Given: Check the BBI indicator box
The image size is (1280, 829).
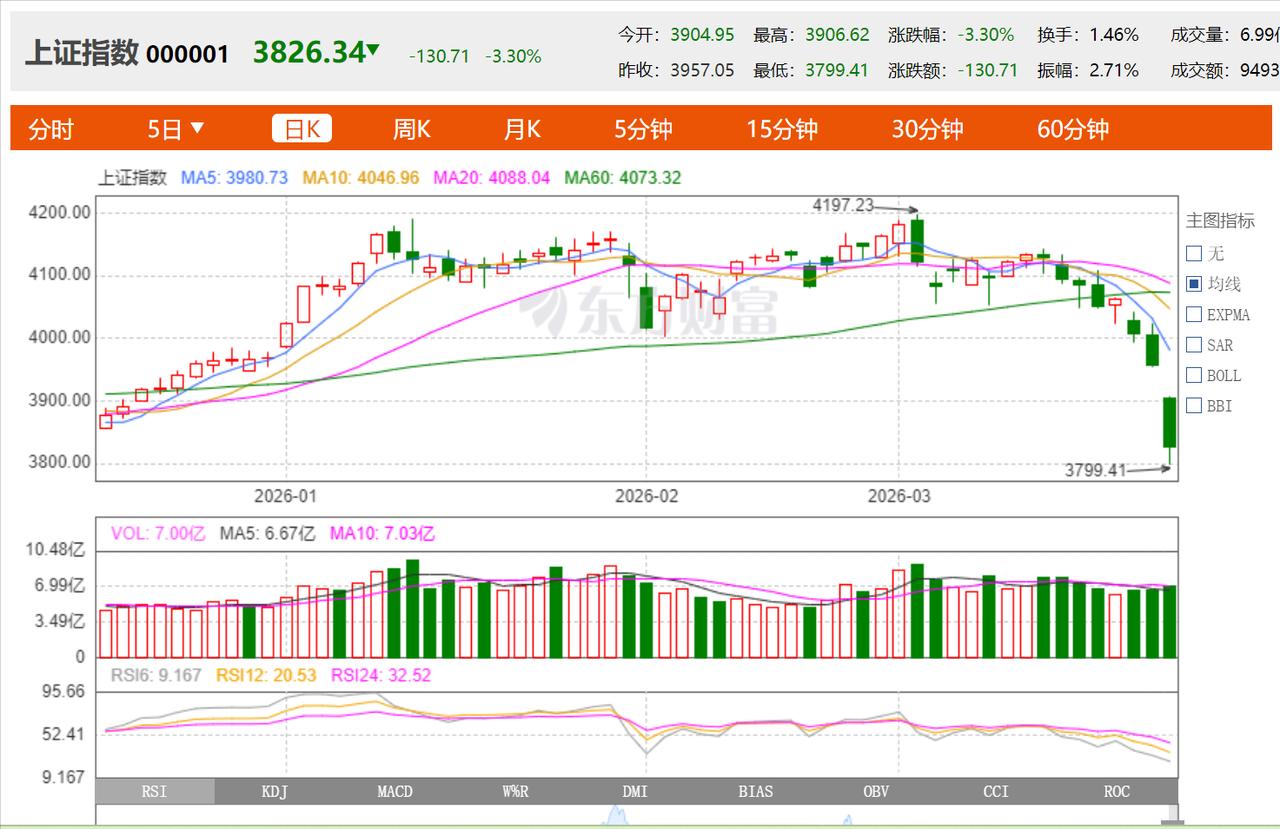Looking at the screenshot, I should 1194,406.
